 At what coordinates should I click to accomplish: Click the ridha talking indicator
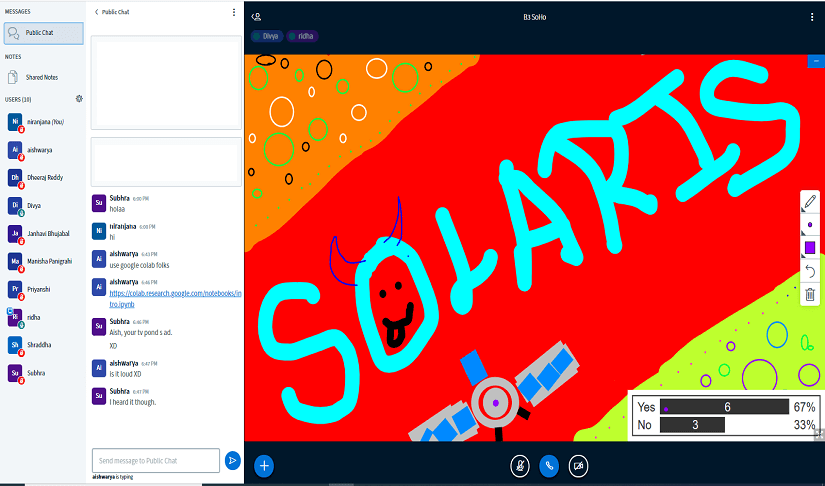pos(302,36)
